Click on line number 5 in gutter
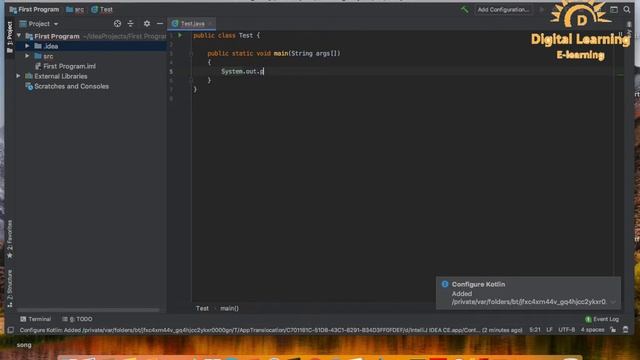Viewport: 640px width, 360px height. (x=171, y=71)
